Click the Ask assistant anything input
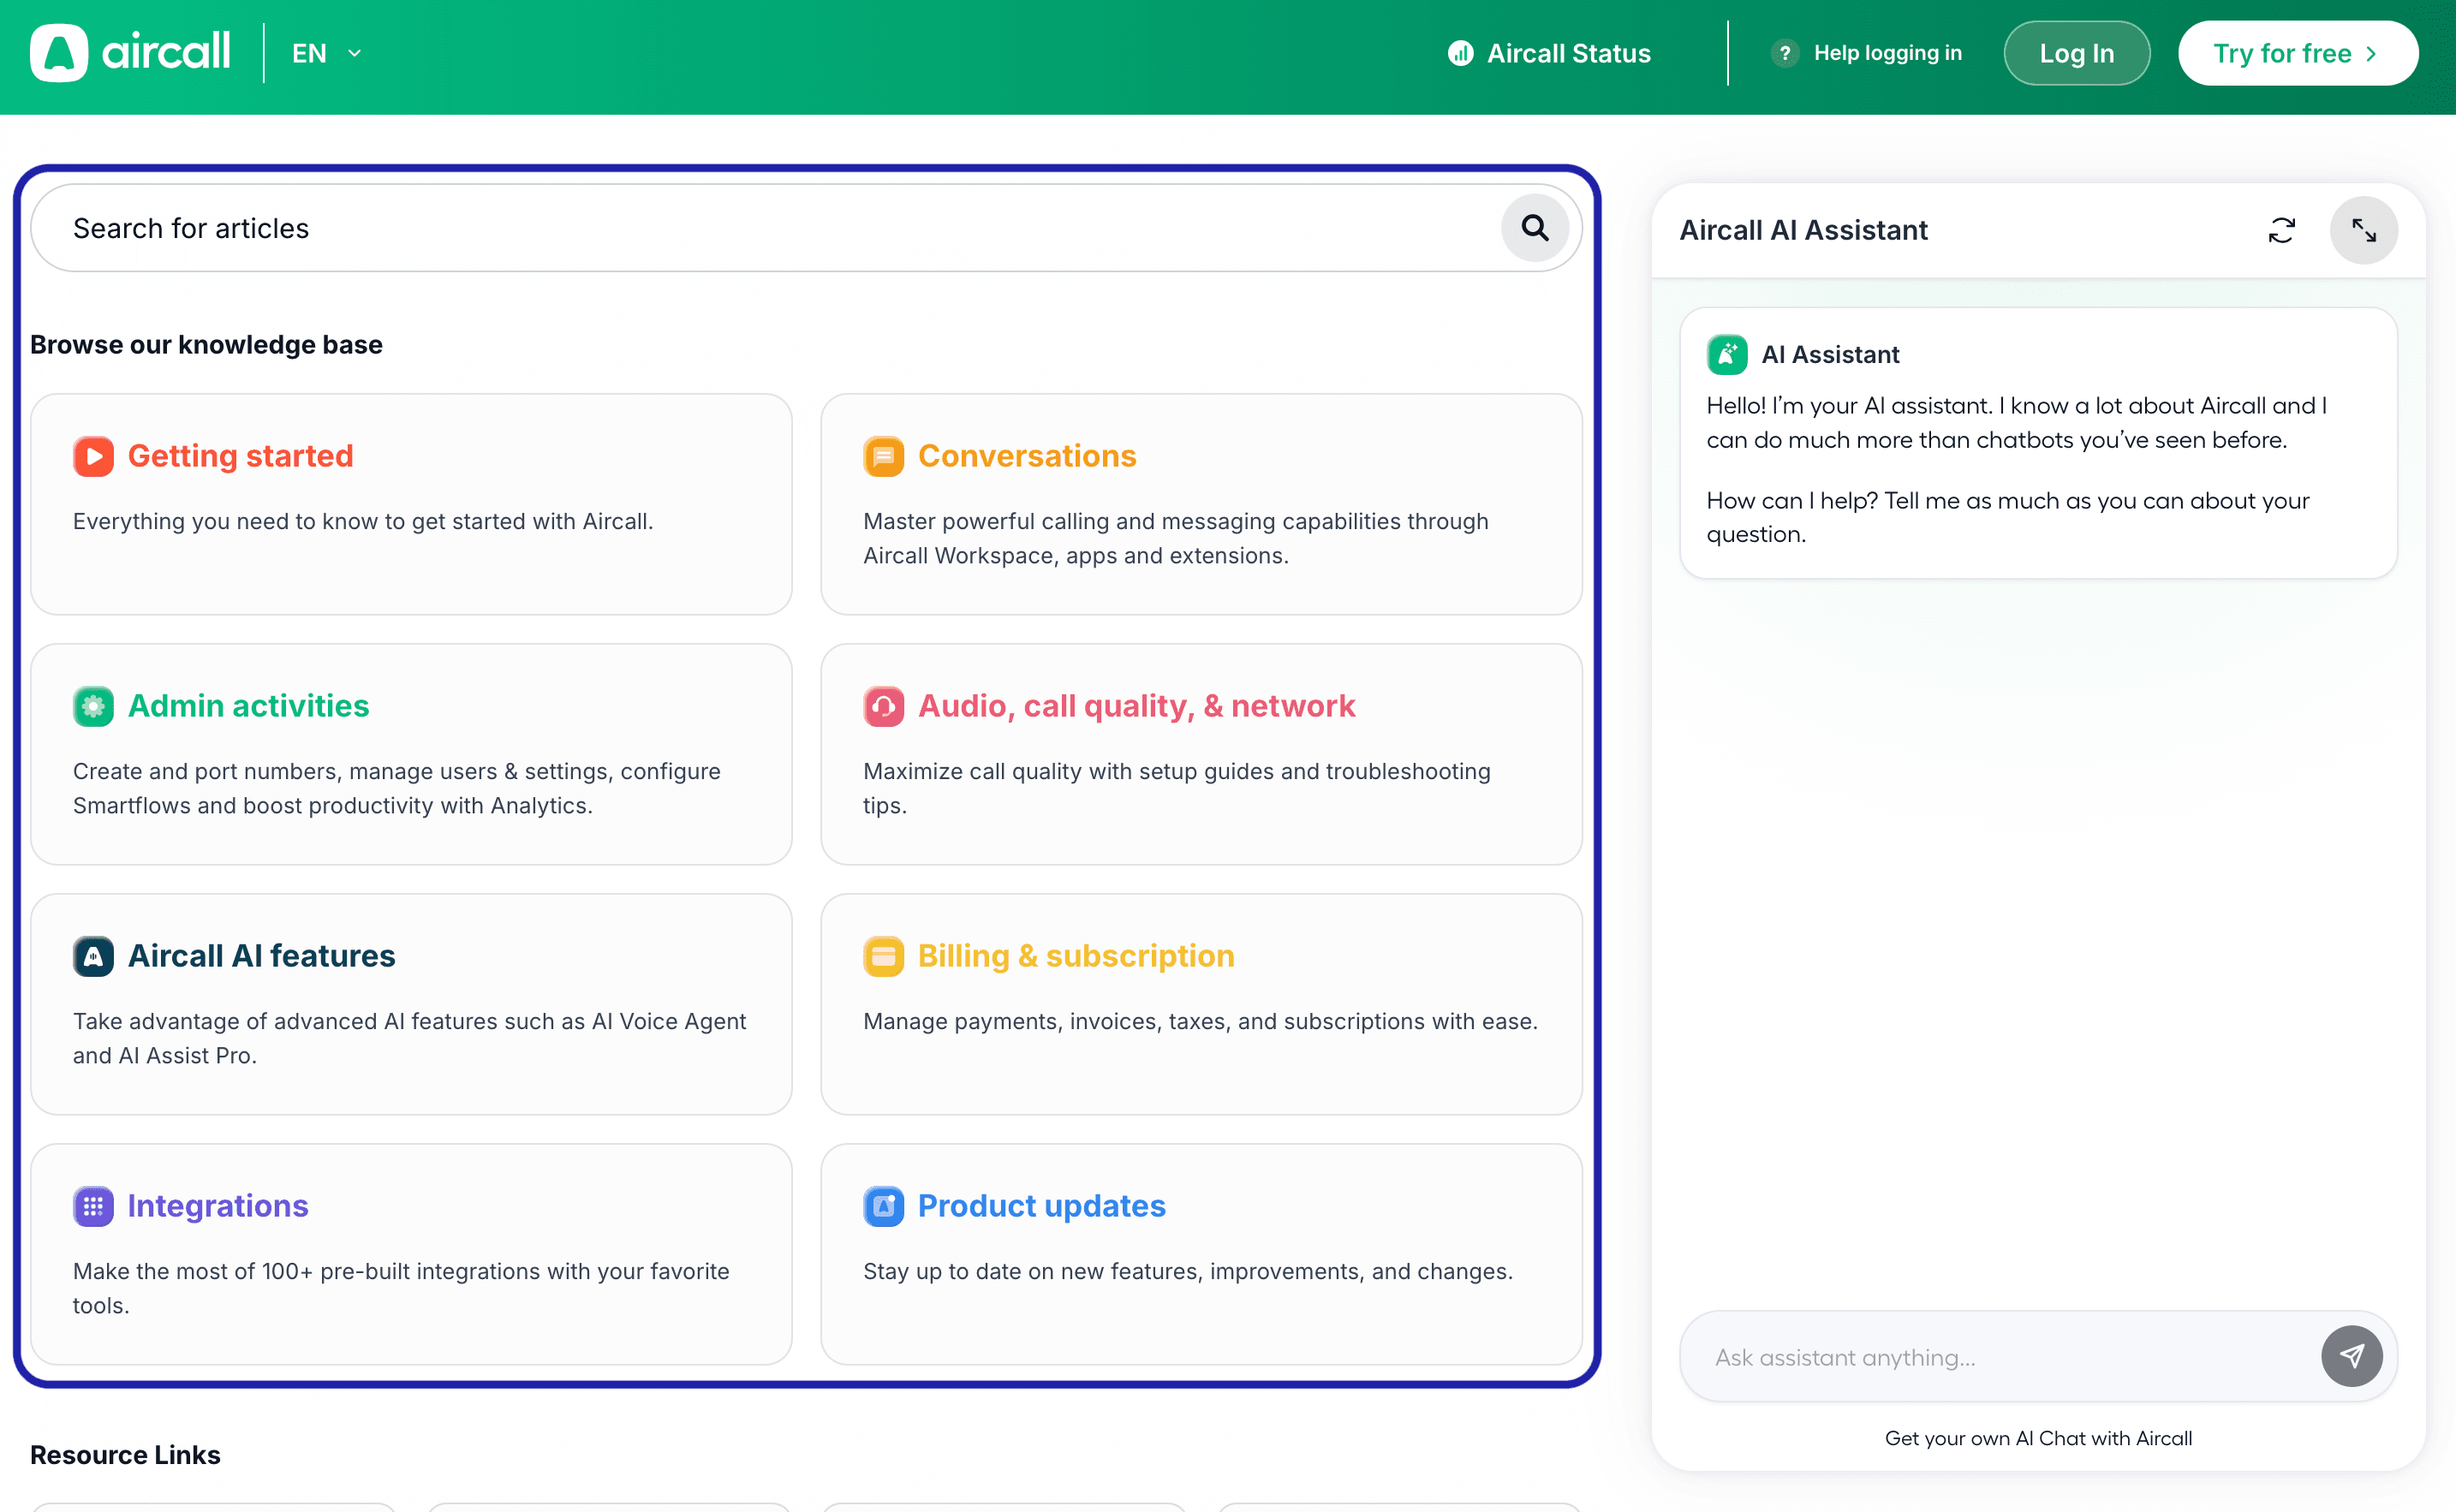The width and height of the screenshot is (2456, 1512). tap(1990, 1357)
